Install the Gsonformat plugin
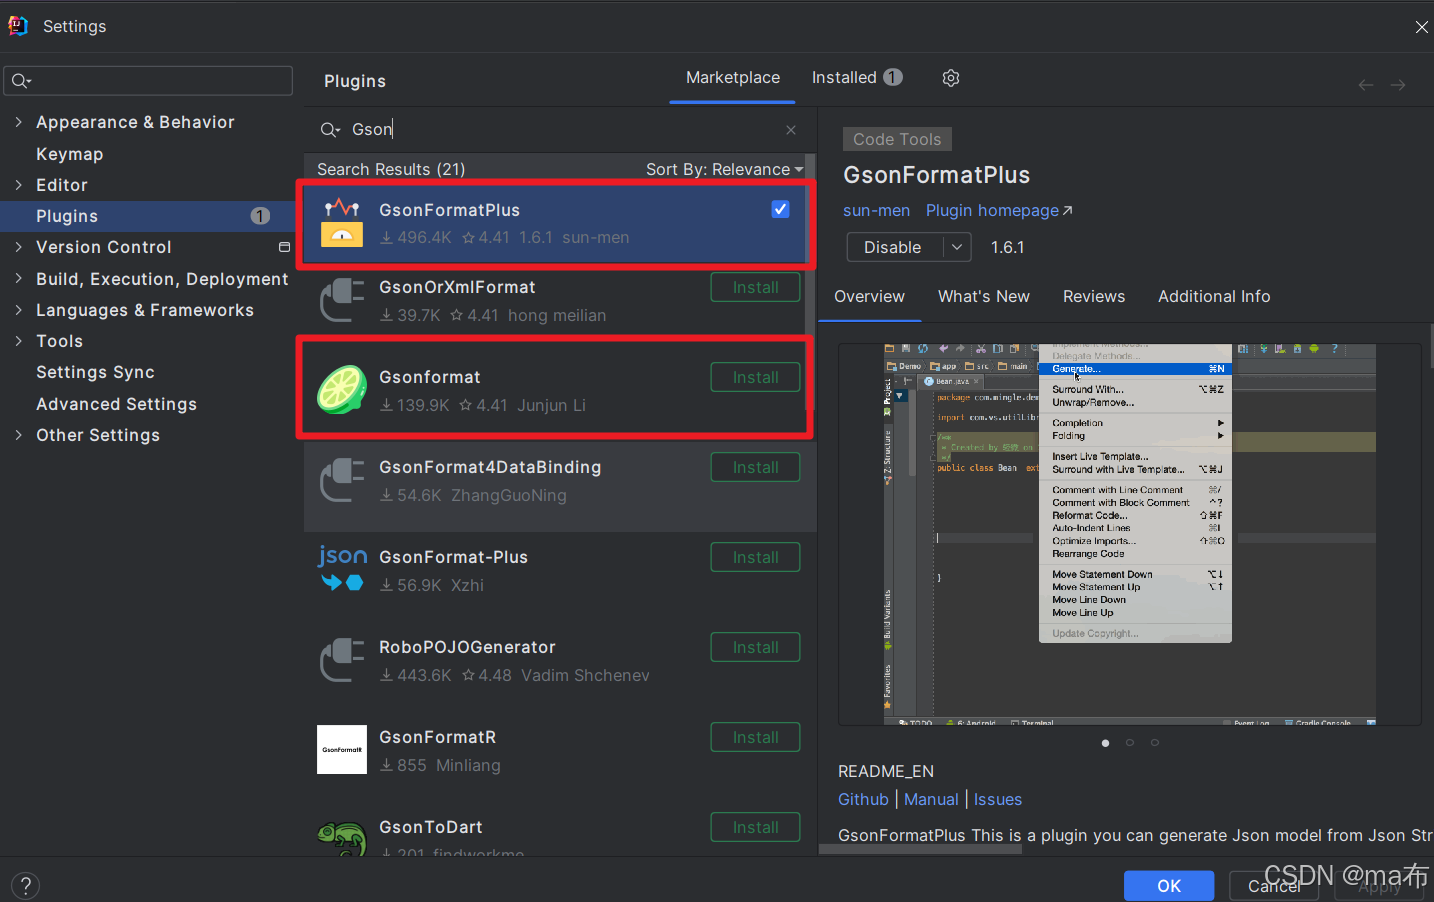The height and width of the screenshot is (902, 1434). 755,378
